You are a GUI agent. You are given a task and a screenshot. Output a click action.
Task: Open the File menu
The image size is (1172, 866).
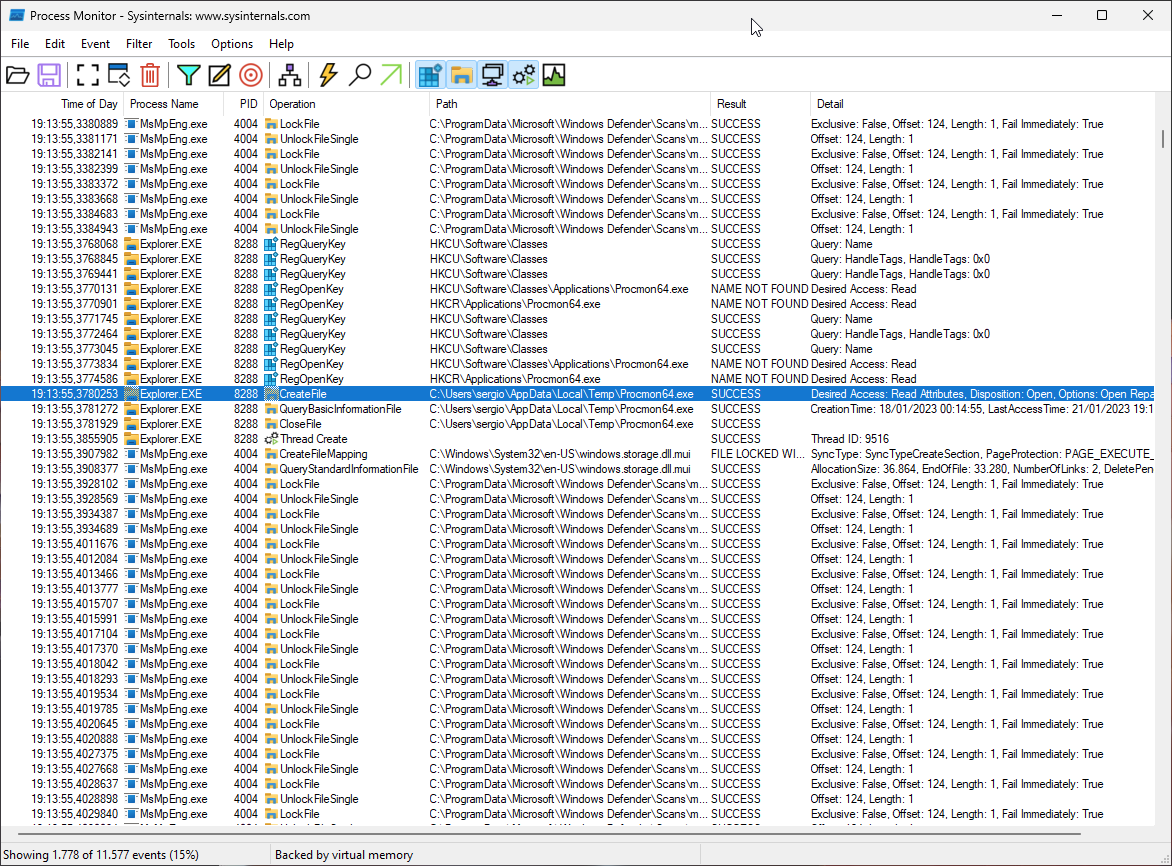pos(20,44)
